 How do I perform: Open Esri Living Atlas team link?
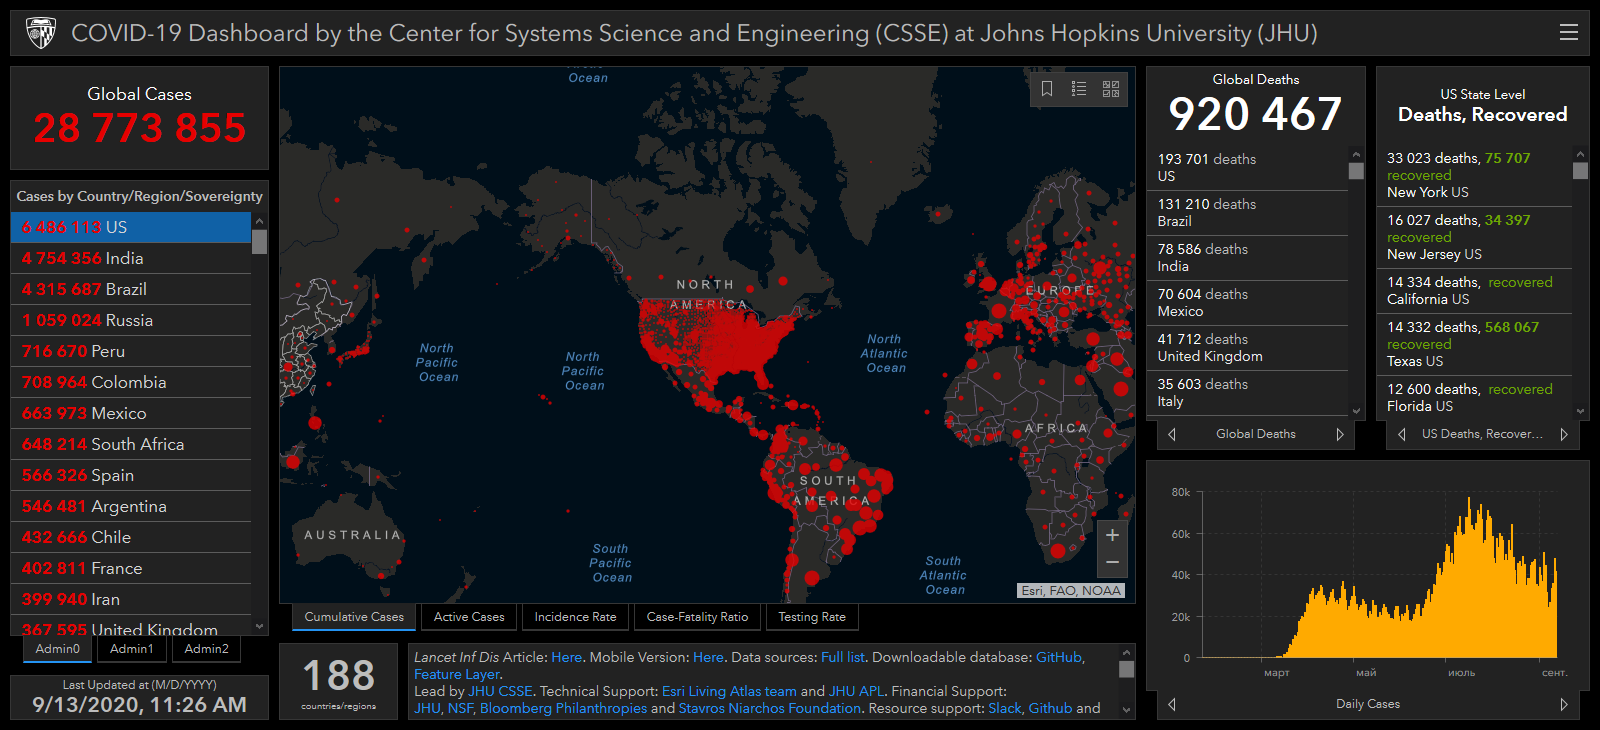tap(729, 691)
